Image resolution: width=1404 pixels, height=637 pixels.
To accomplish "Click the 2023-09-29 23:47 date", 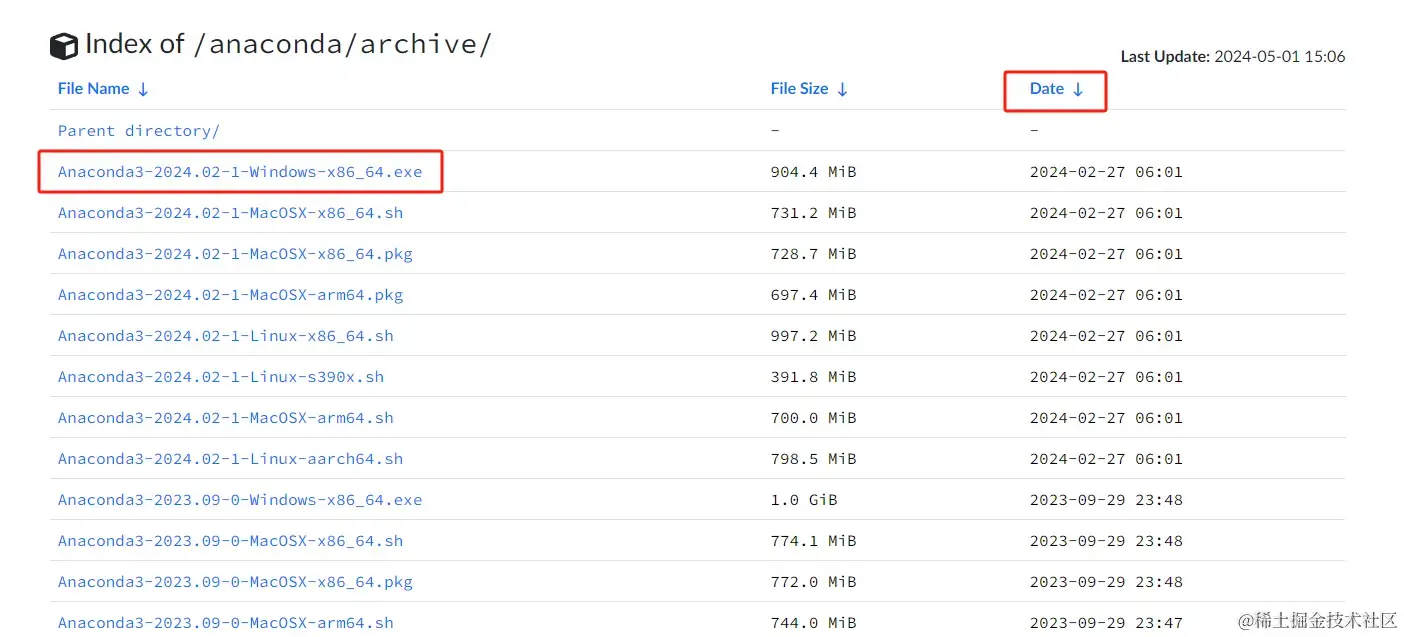I will (x=1106, y=622).
